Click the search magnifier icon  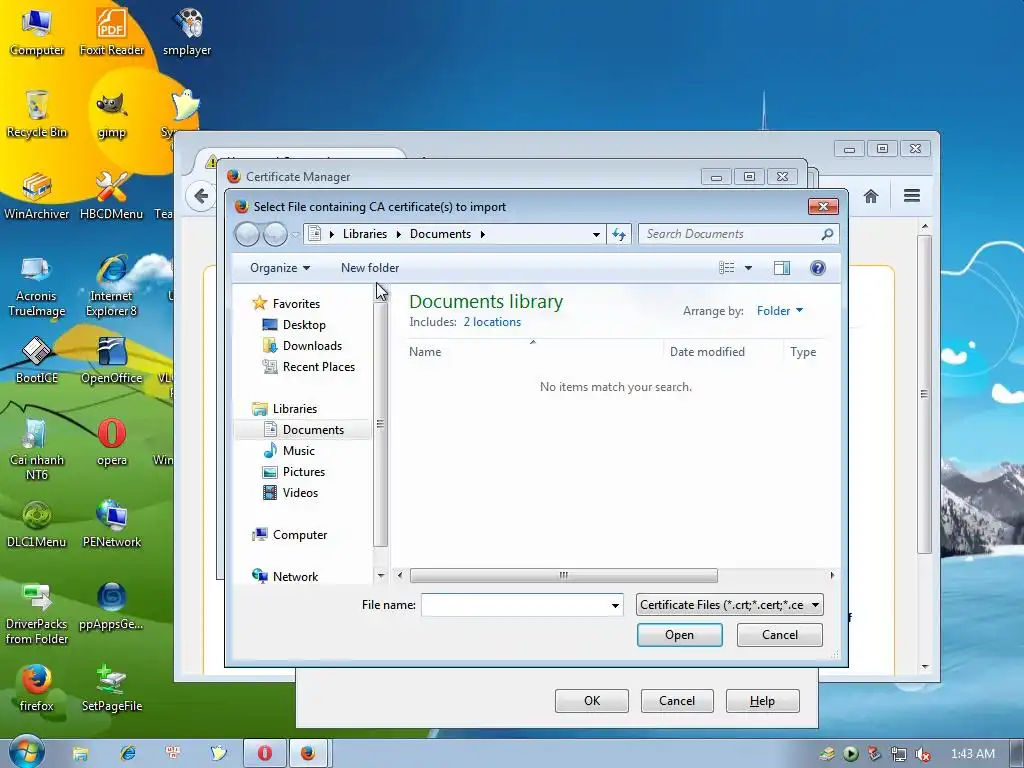tap(827, 234)
